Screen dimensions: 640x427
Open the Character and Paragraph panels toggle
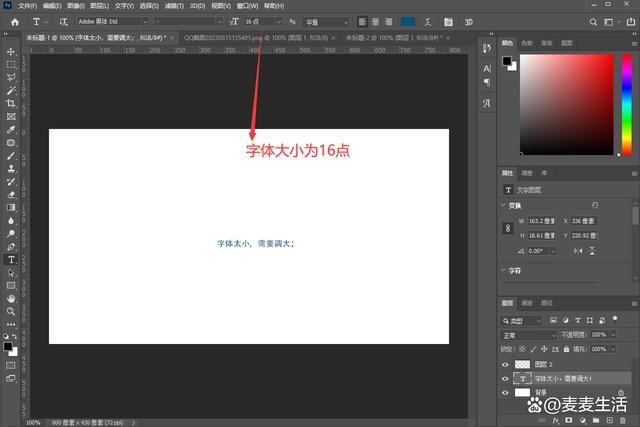pos(448,22)
